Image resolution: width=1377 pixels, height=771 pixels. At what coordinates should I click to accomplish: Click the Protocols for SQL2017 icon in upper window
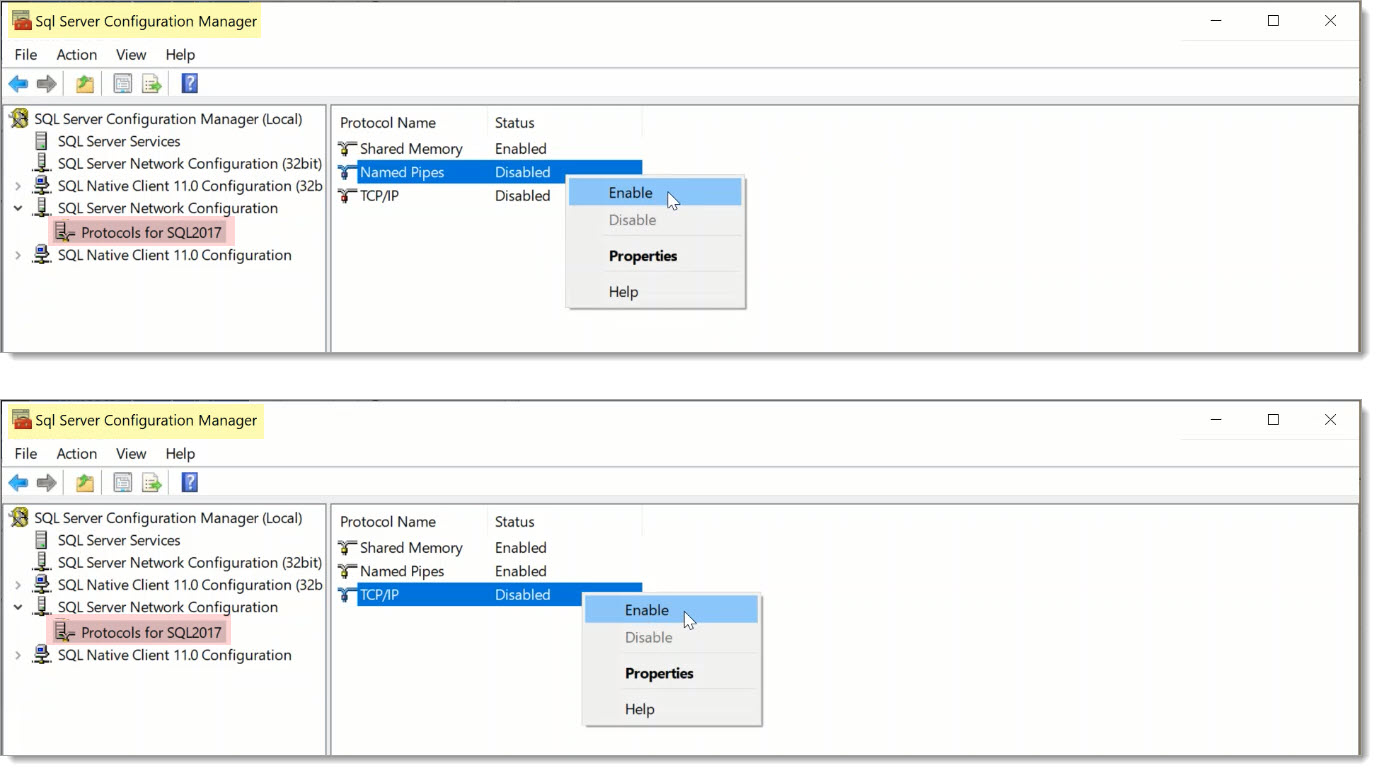click(x=65, y=232)
